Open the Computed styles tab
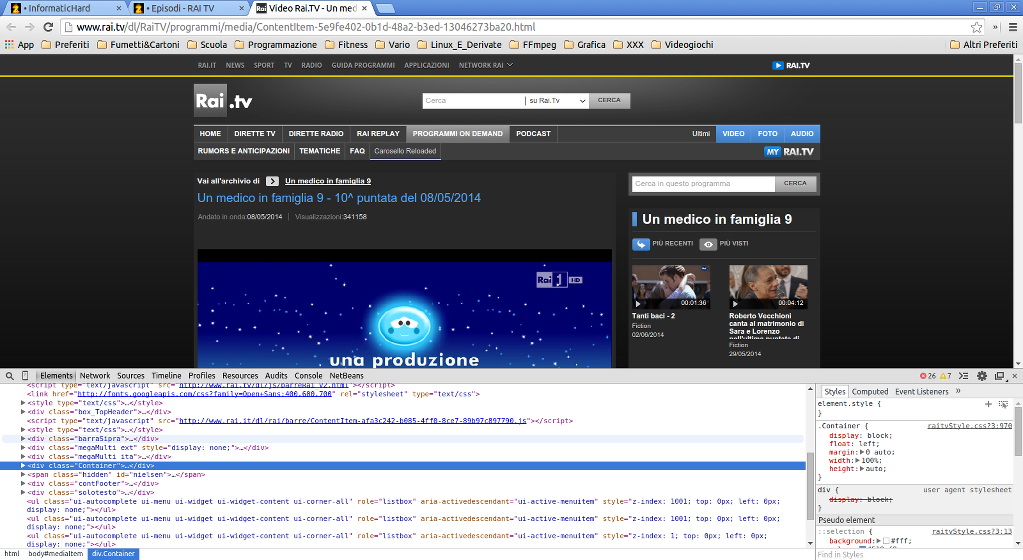The width and height of the screenshot is (1023, 560). click(870, 392)
